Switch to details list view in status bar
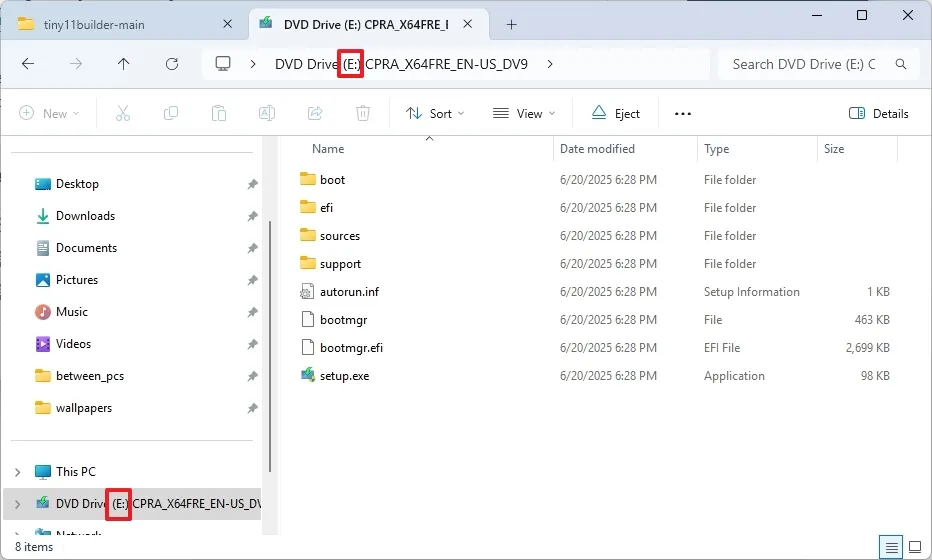 (x=891, y=547)
